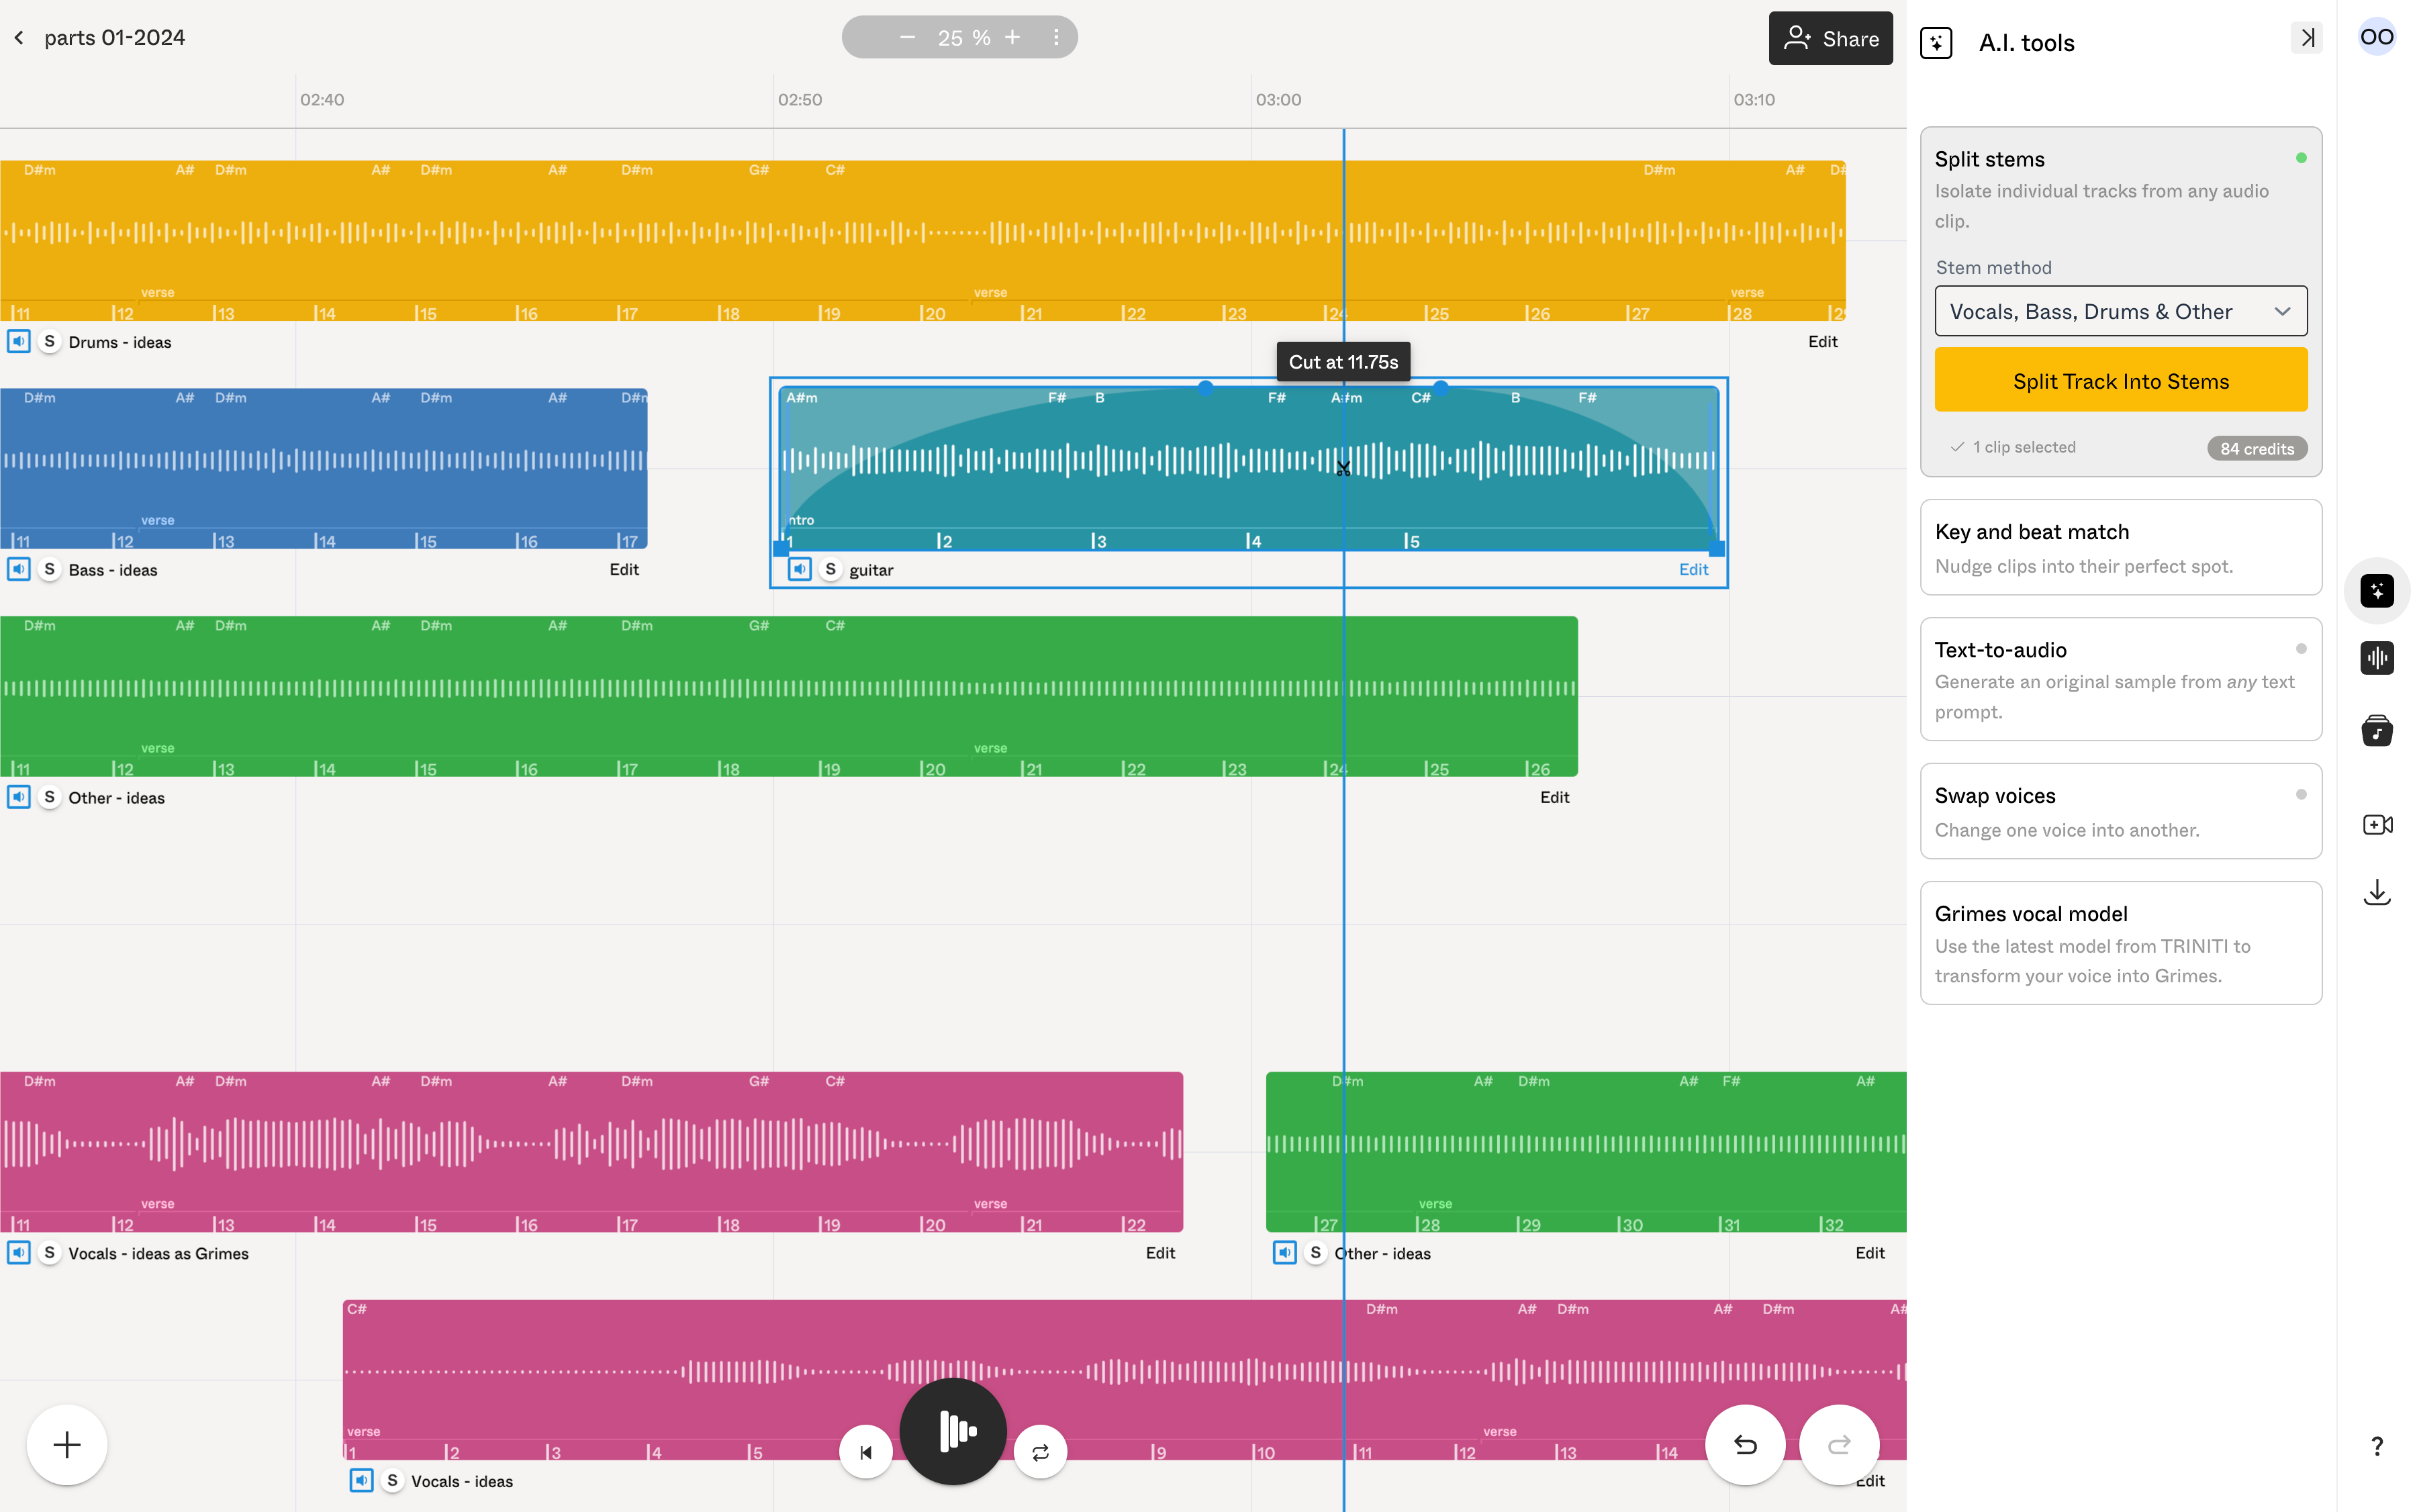
Task: Decrease zoom with the minus control
Action: pos(906,37)
